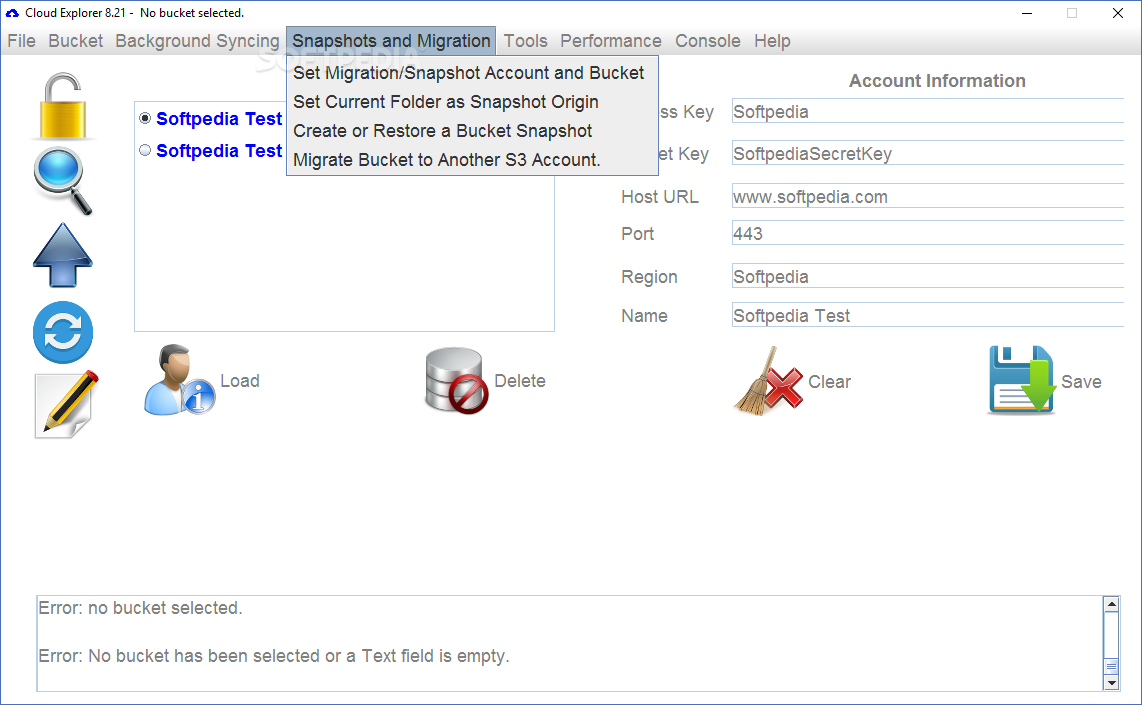Choose Migrate Bucket to Another S3 Account
This screenshot has width=1142, height=705.
pyautogui.click(x=472, y=159)
